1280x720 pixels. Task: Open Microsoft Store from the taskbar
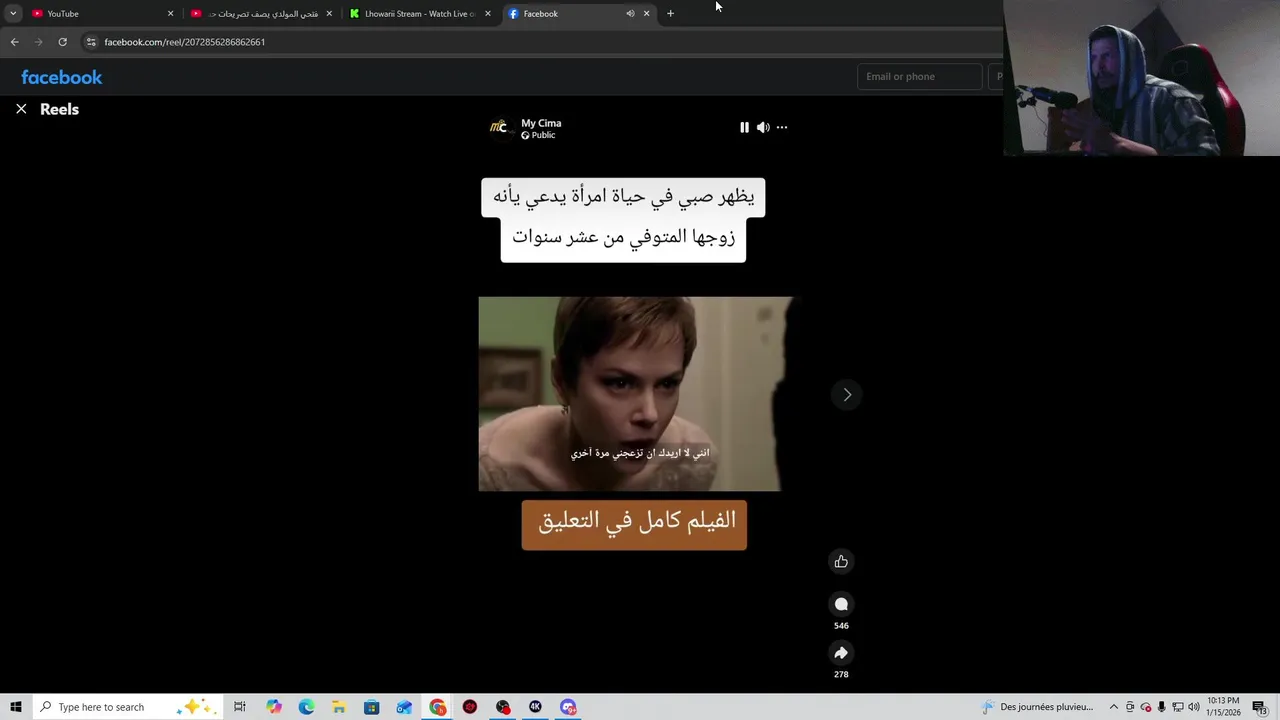371,707
